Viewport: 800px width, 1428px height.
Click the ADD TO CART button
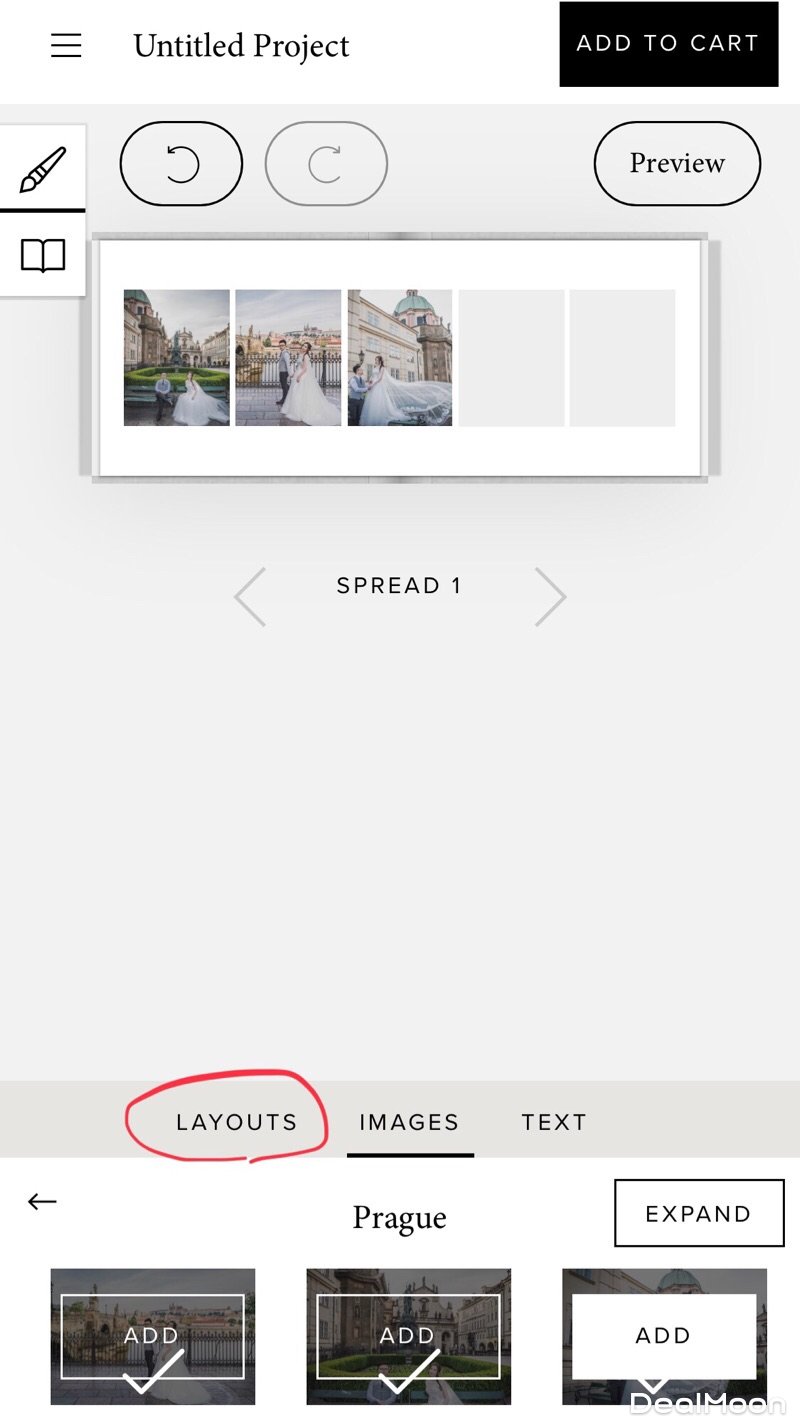click(668, 44)
